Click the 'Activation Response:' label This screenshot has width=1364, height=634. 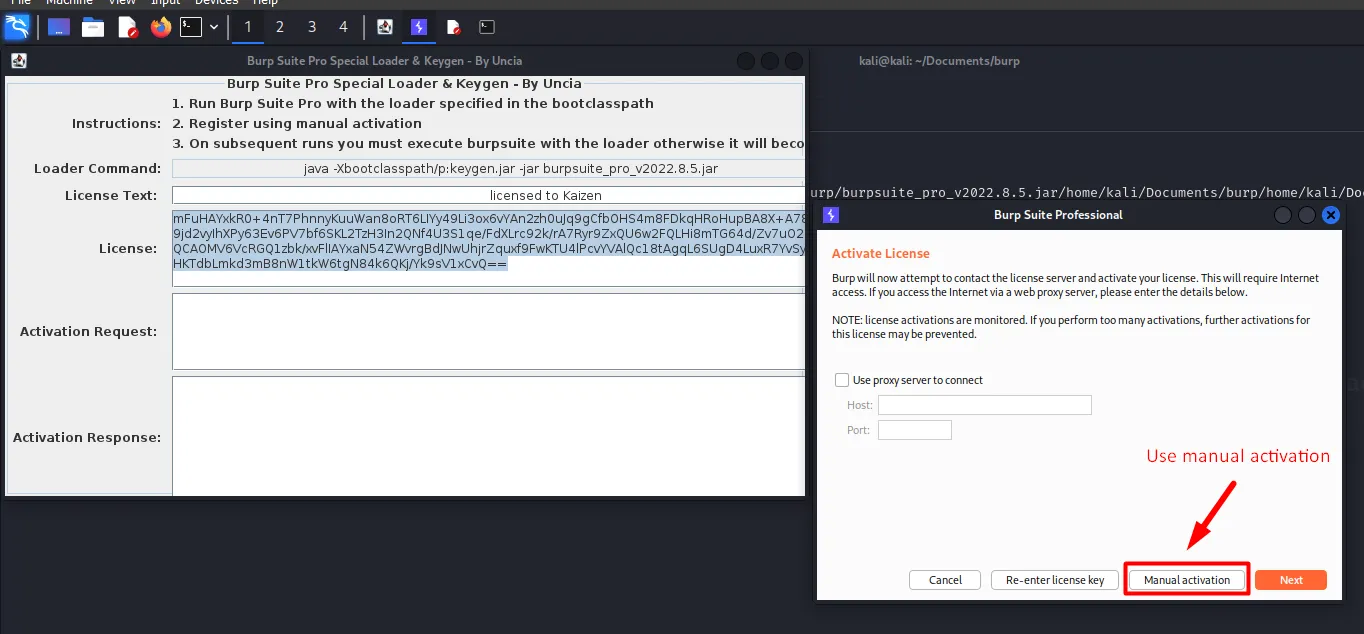click(87, 437)
